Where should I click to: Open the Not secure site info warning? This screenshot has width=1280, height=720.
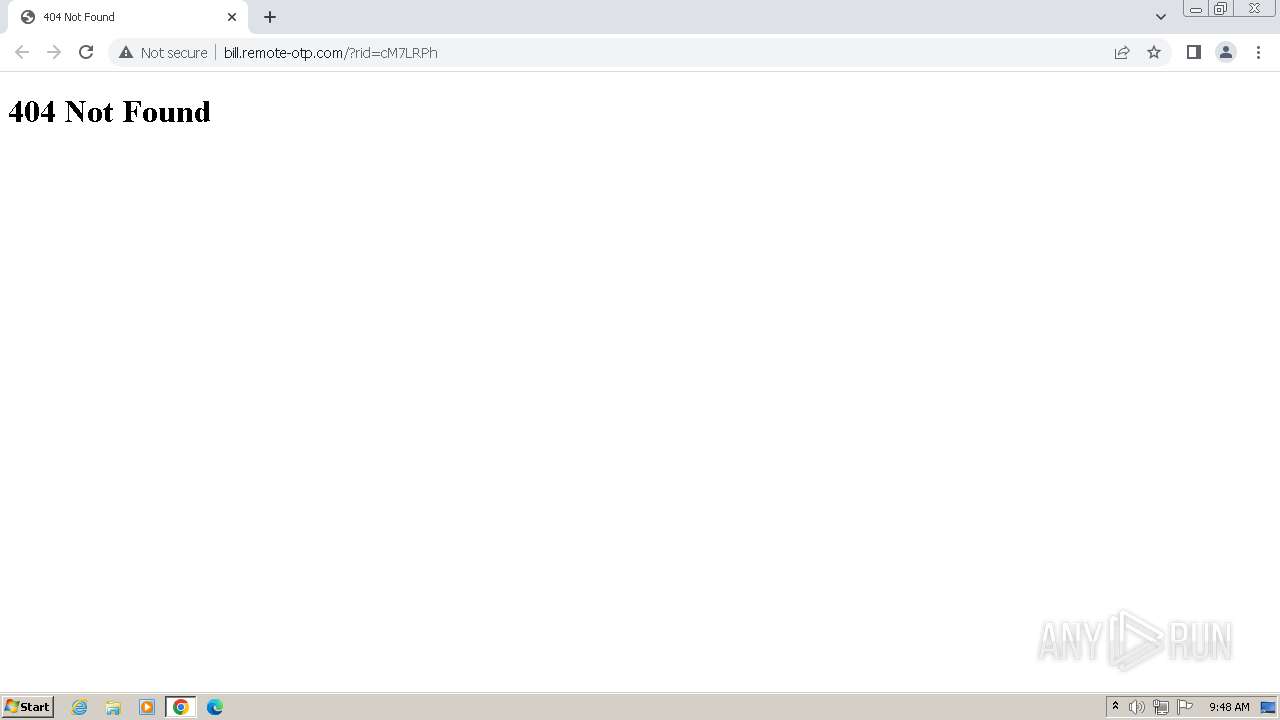tap(163, 52)
